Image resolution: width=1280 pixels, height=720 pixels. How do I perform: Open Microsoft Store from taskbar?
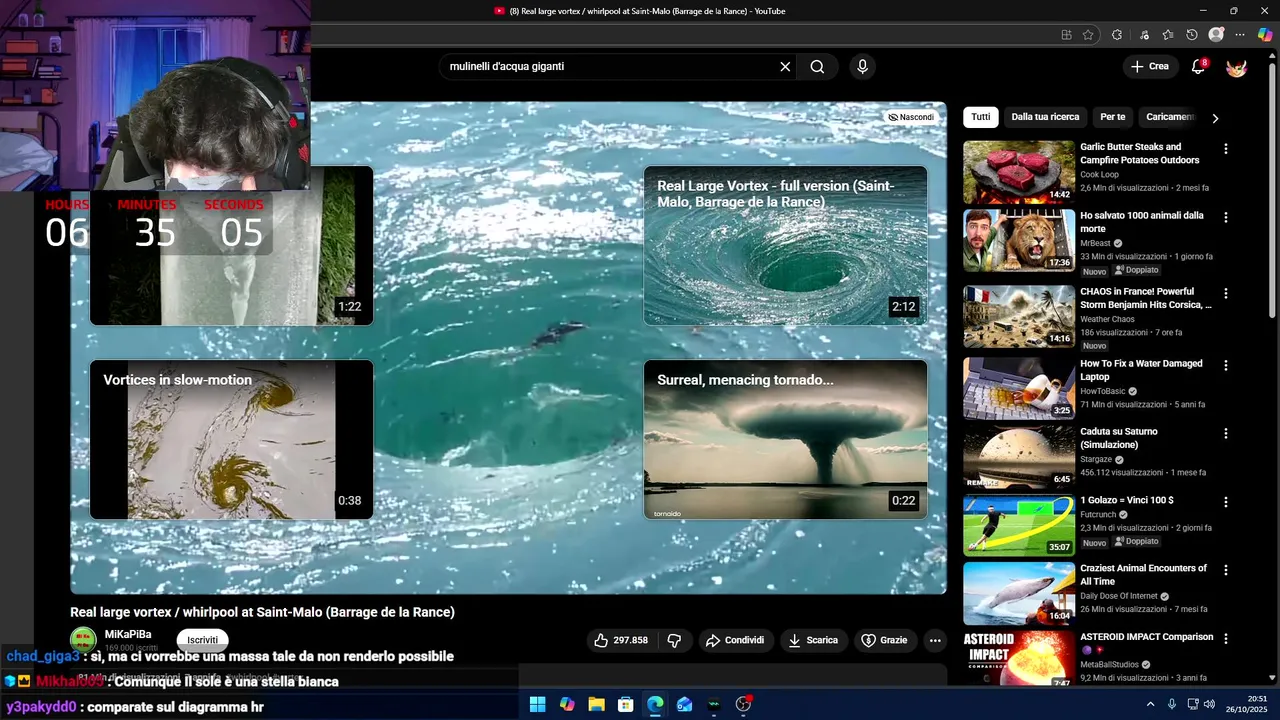625,704
